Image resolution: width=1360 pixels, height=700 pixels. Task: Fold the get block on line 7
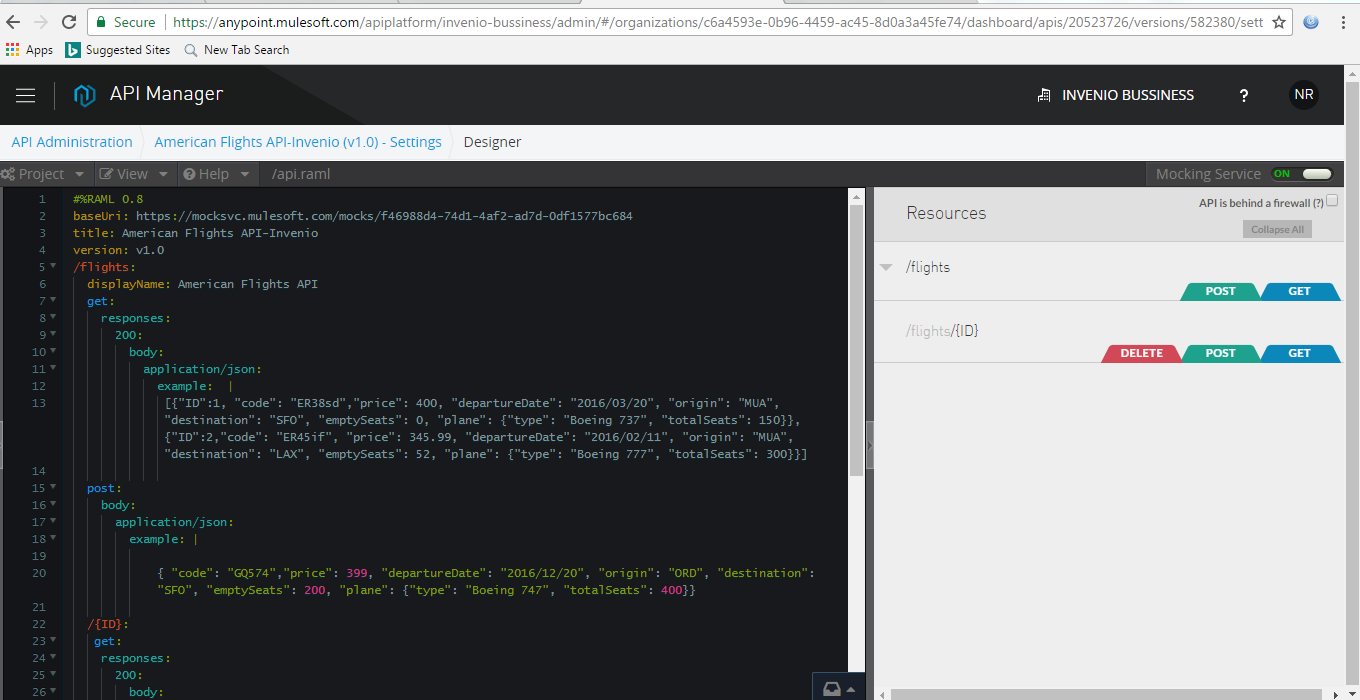(x=53, y=301)
